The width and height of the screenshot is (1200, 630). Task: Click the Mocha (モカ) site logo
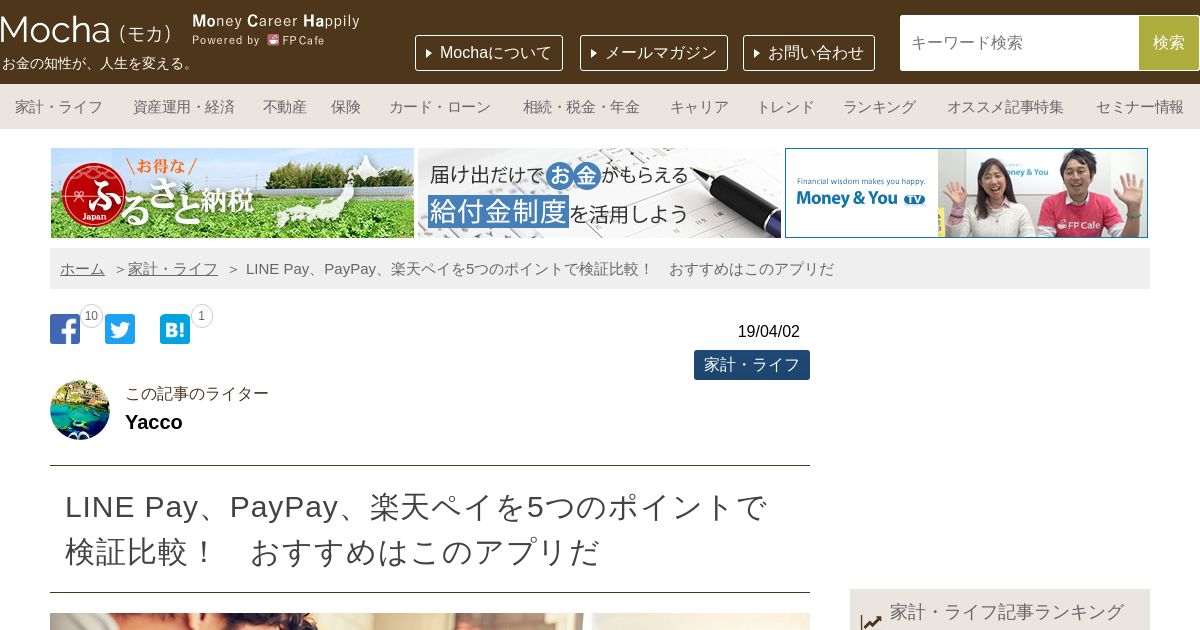point(87,31)
